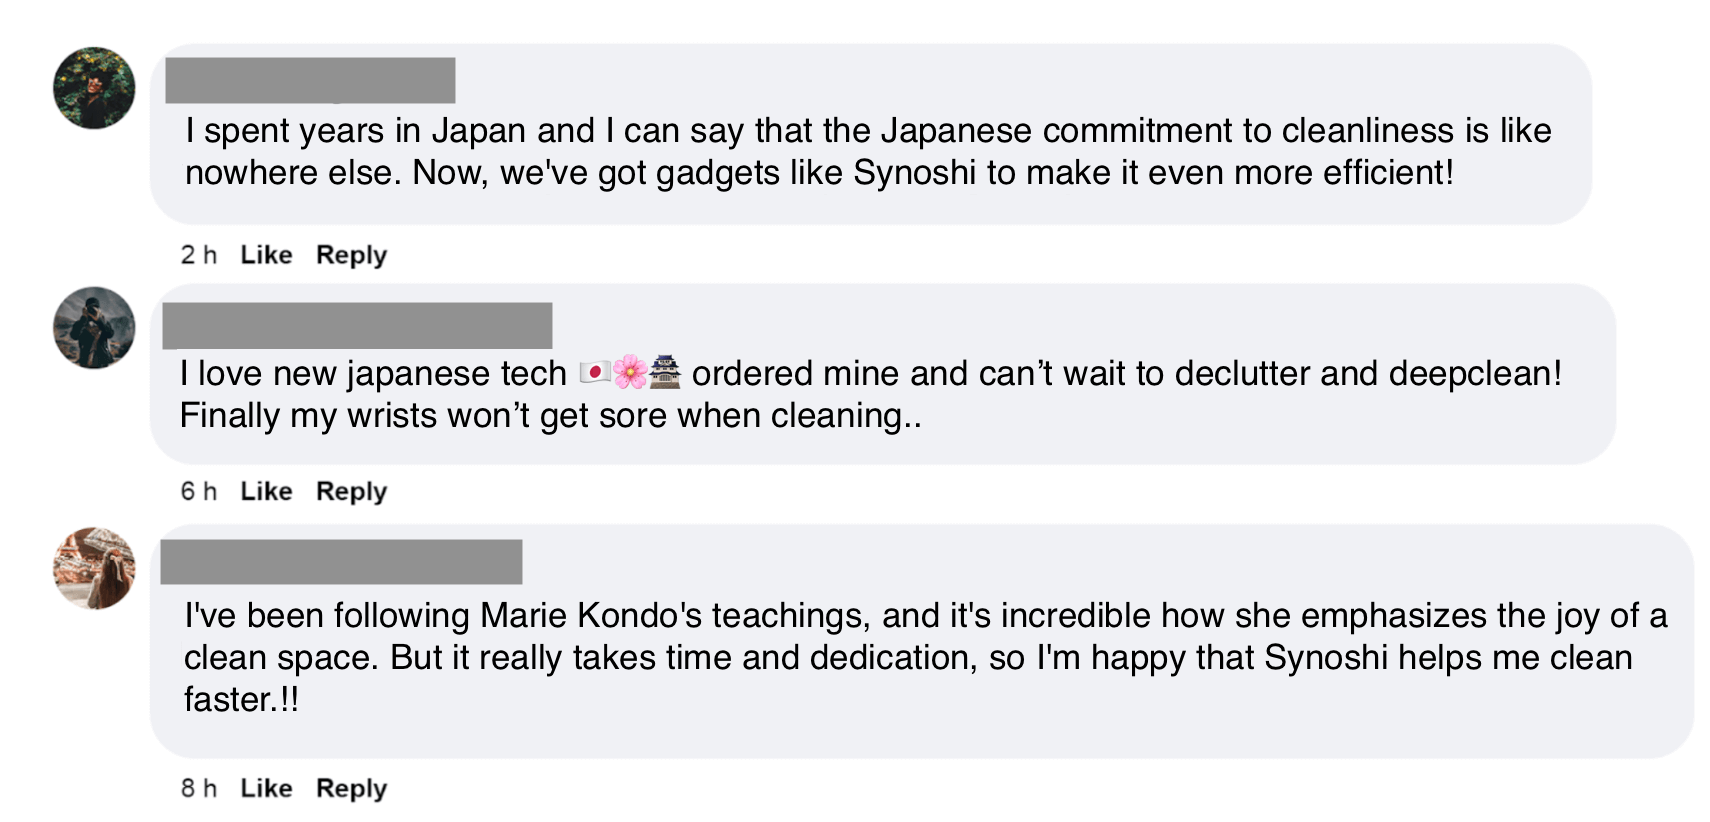Like the comment about years in Japan
1710x822 pixels.
tap(266, 255)
